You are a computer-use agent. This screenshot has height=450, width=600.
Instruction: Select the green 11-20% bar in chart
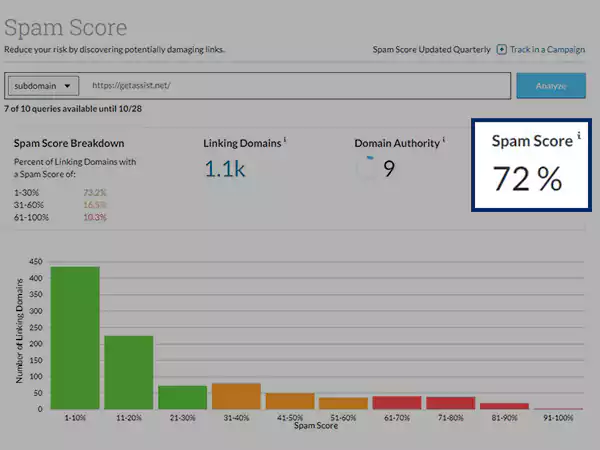pos(128,372)
